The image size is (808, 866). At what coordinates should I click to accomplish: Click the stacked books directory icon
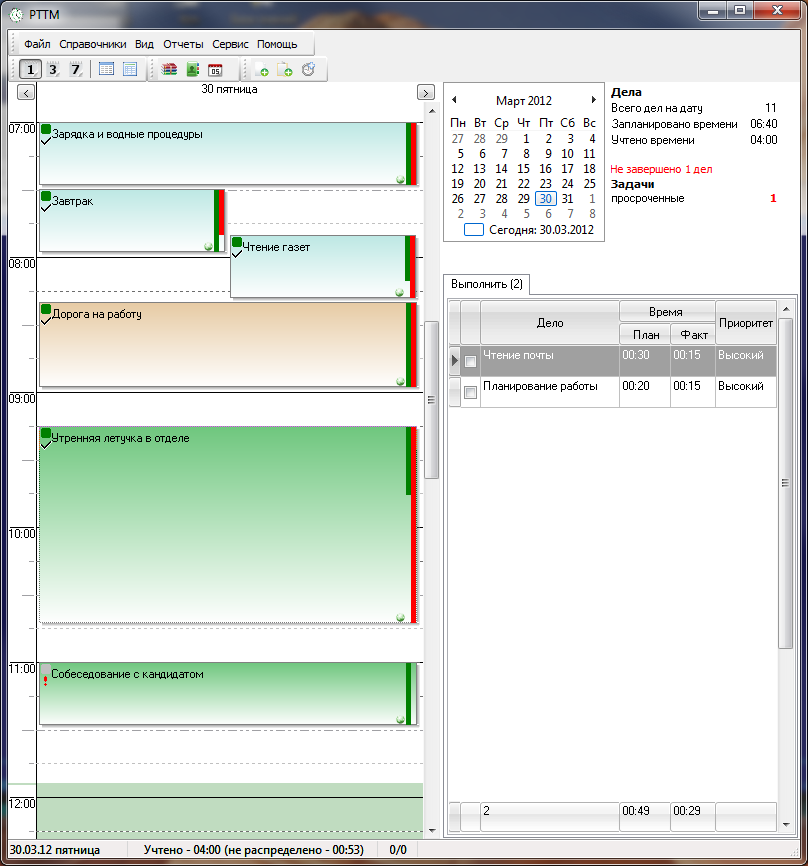point(169,69)
